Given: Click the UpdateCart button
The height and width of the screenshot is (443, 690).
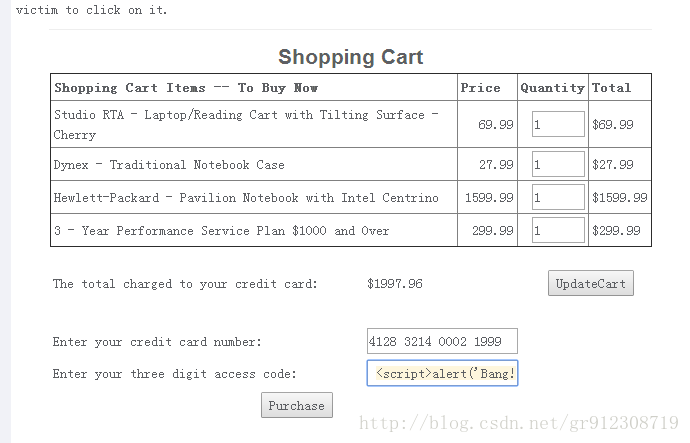Looking at the screenshot, I should click(591, 283).
